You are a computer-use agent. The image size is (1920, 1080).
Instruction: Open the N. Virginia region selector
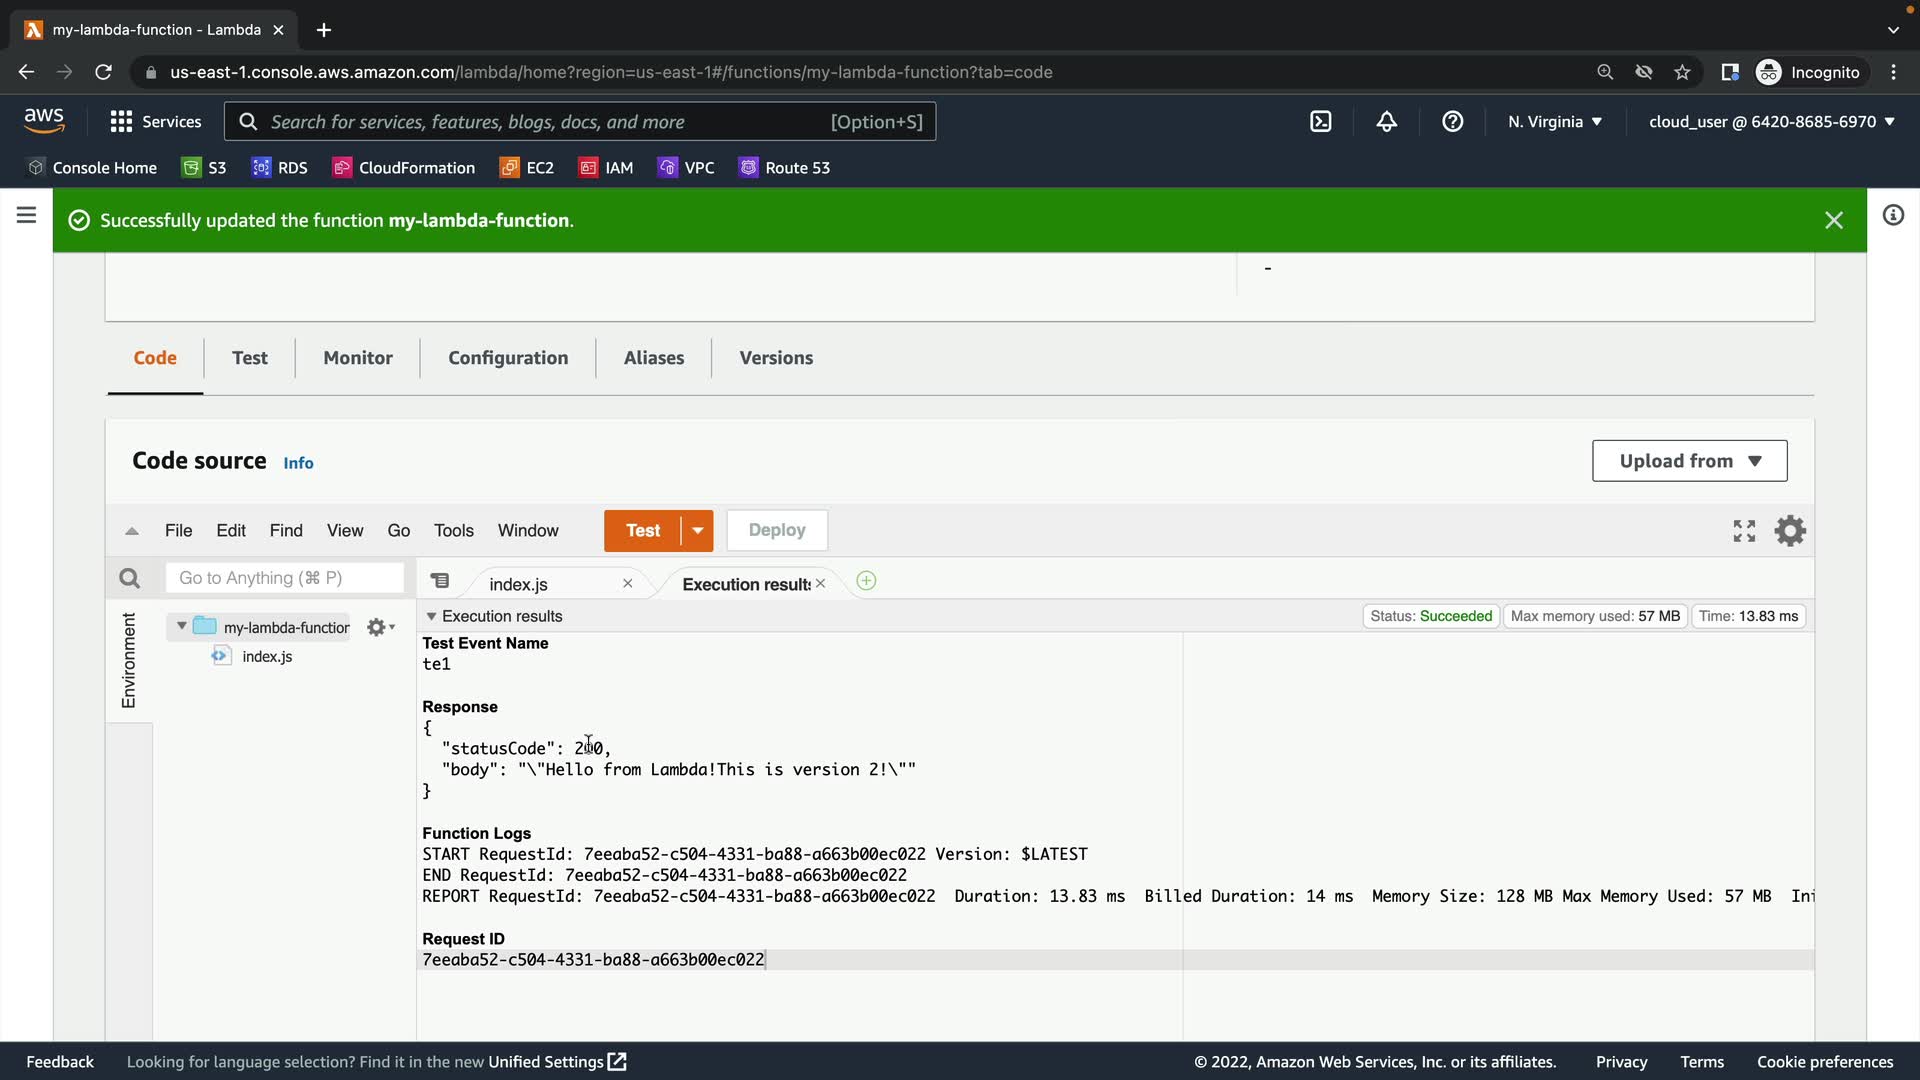[x=1554, y=122]
